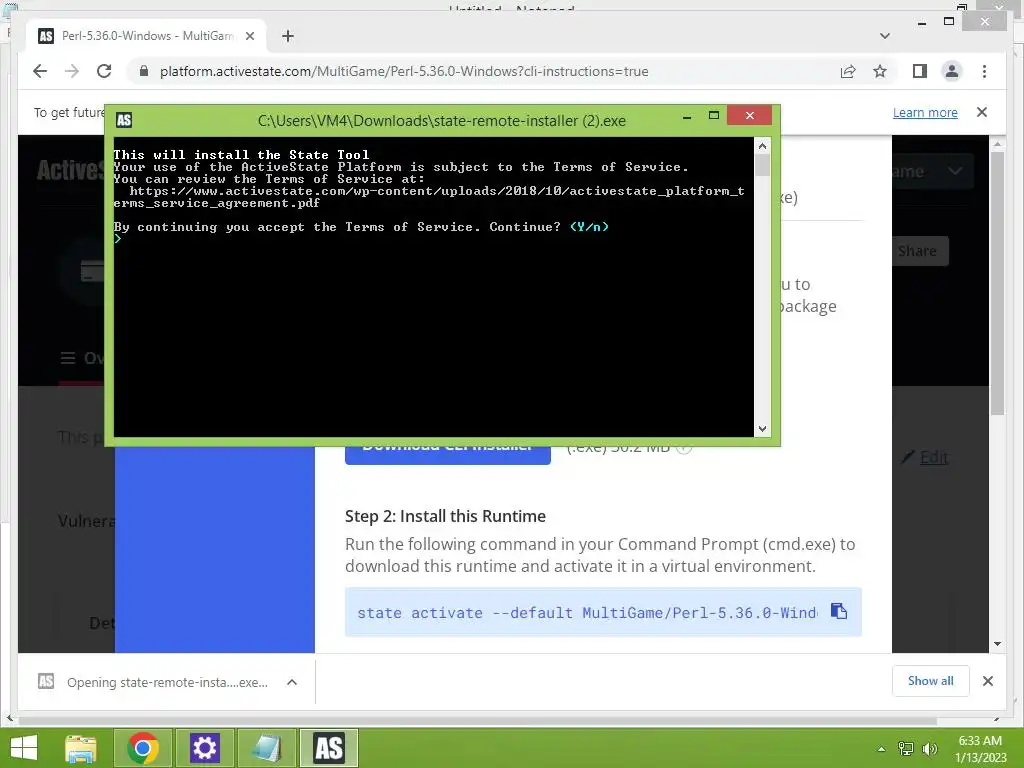
Task: Share this page icon in address bar
Action: (x=848, y=71)
